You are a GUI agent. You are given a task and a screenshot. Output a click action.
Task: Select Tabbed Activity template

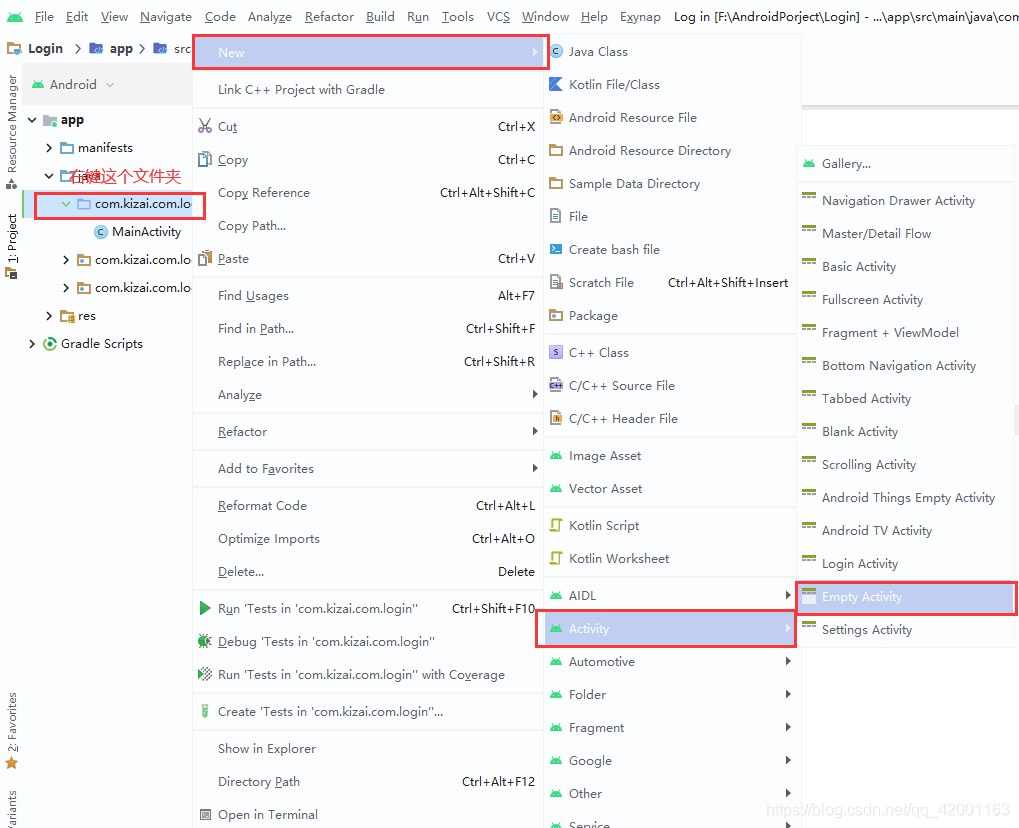906,398
